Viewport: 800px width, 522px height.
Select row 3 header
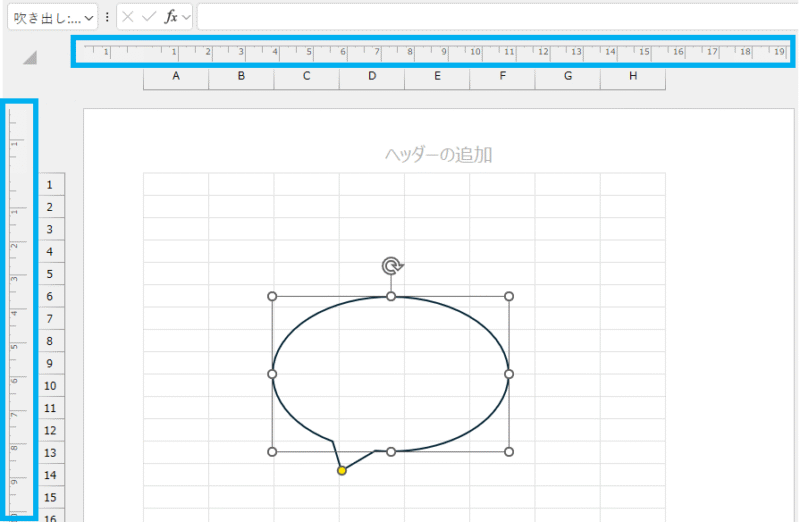(52, 229)
